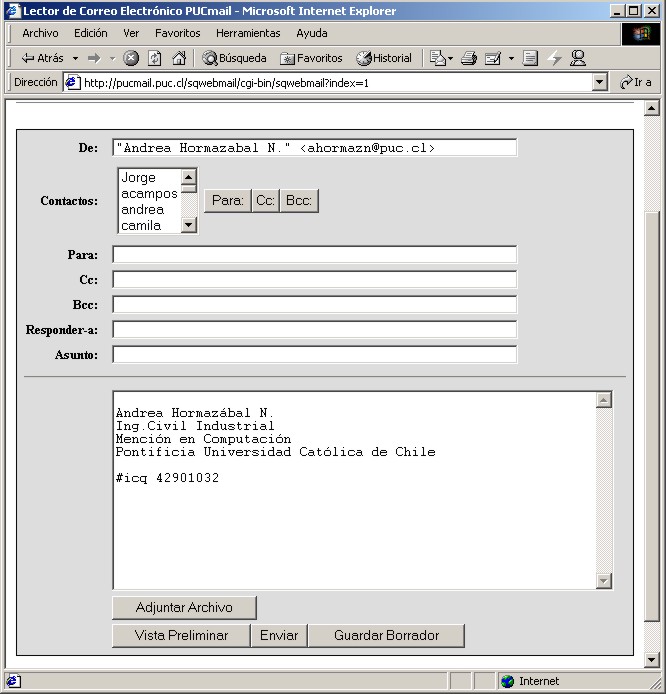The height and width of the screenshot is (694, 666).
Task: Open the Historial toolbar button
Action: [384, 58]
